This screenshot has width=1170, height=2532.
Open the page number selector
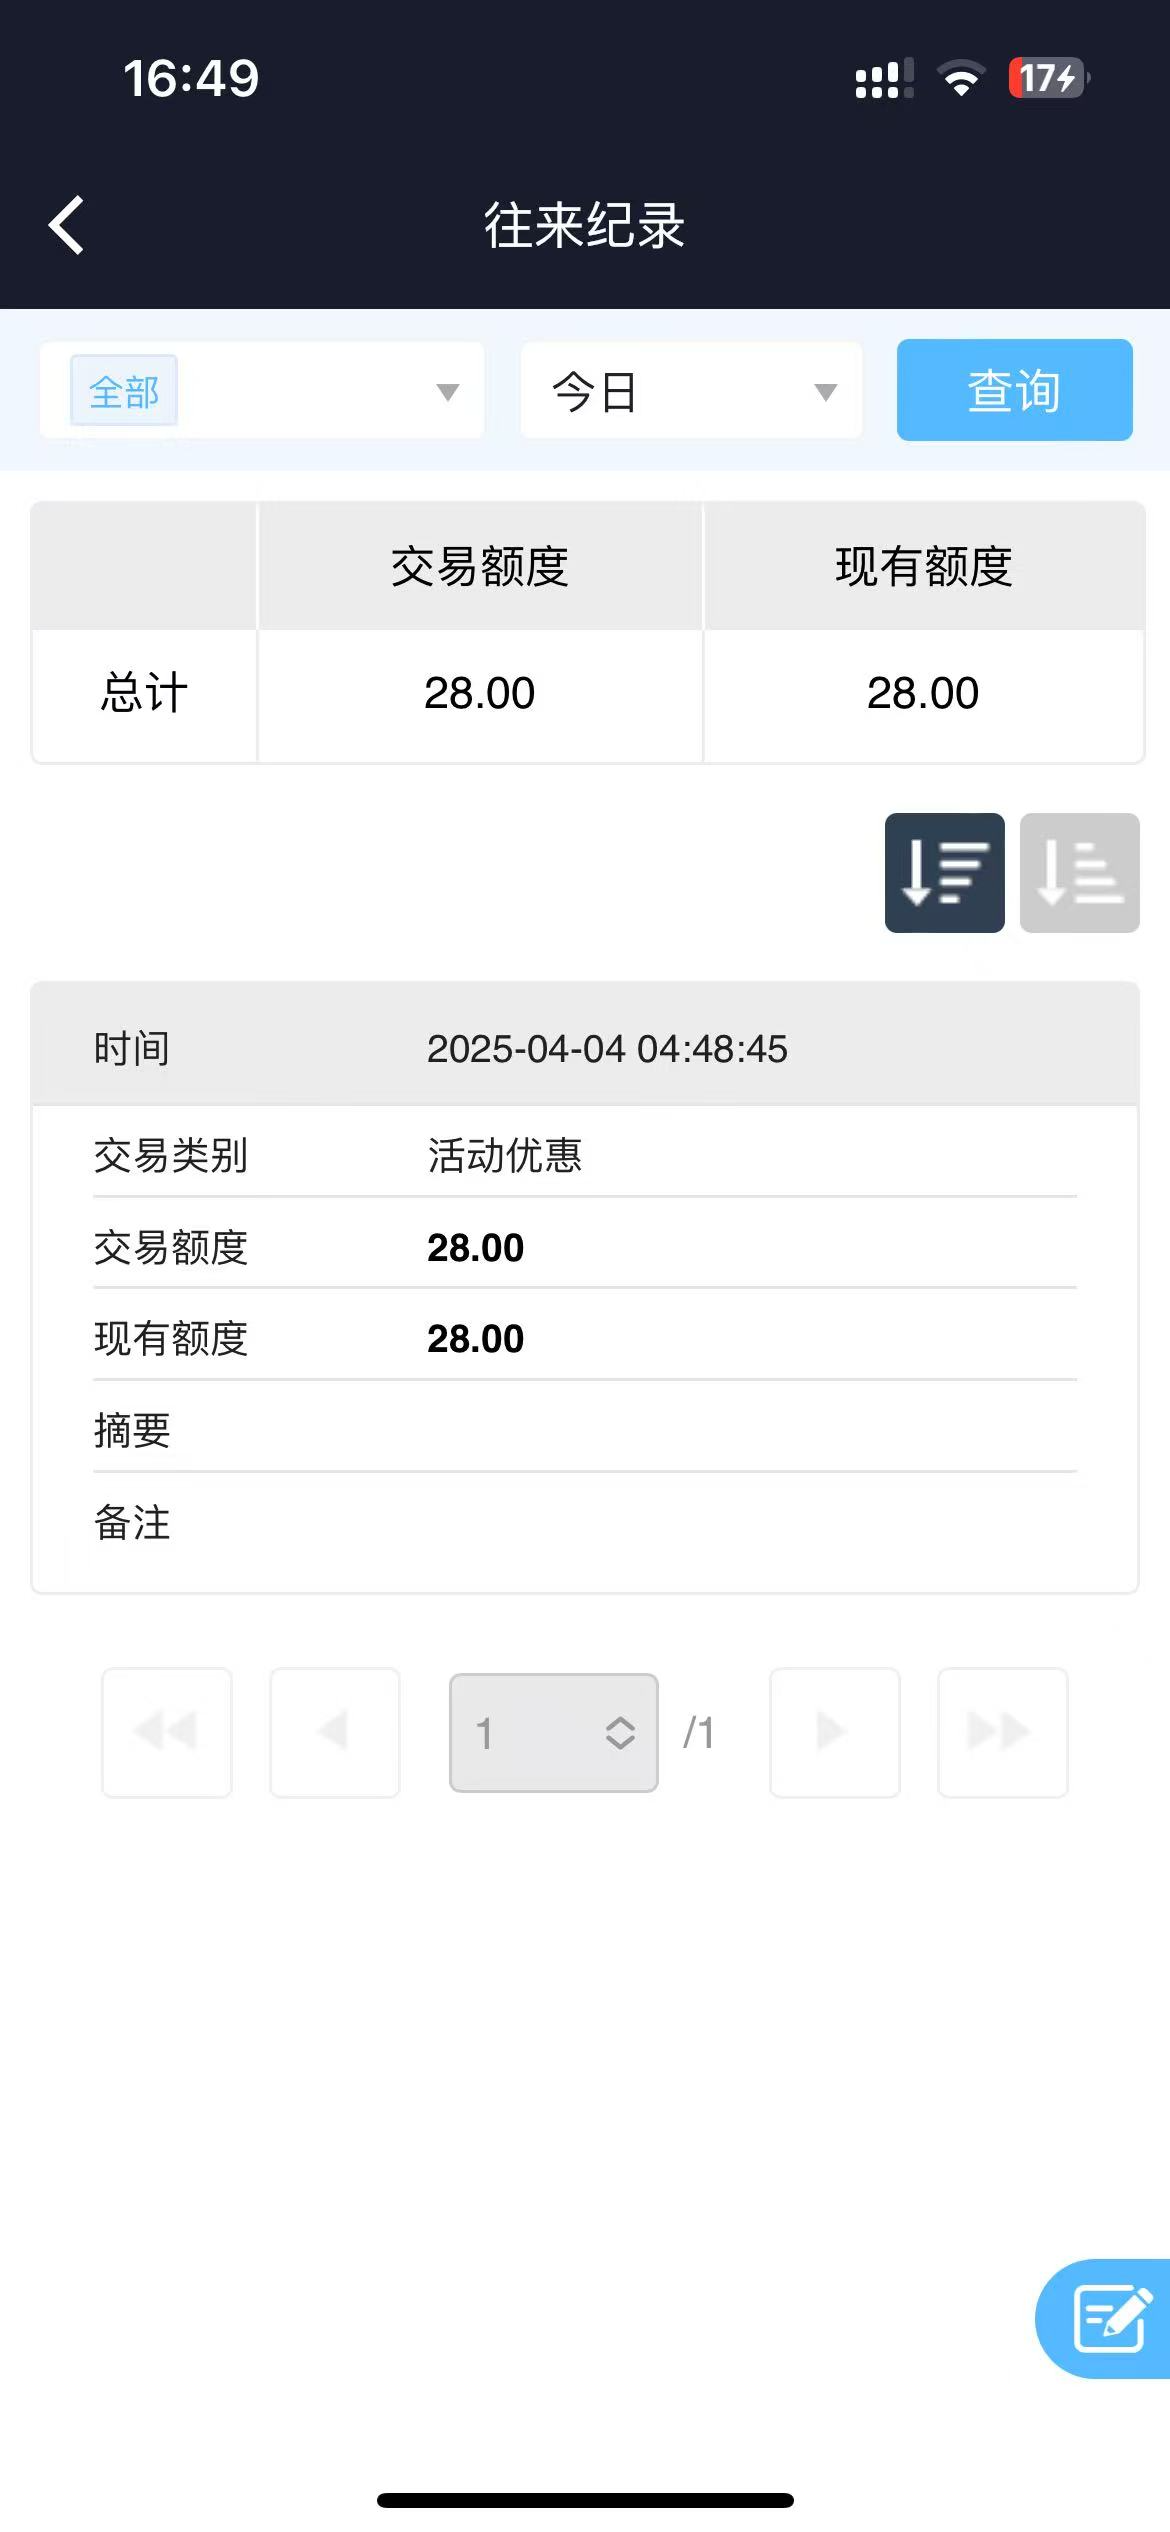point(554,1733)
